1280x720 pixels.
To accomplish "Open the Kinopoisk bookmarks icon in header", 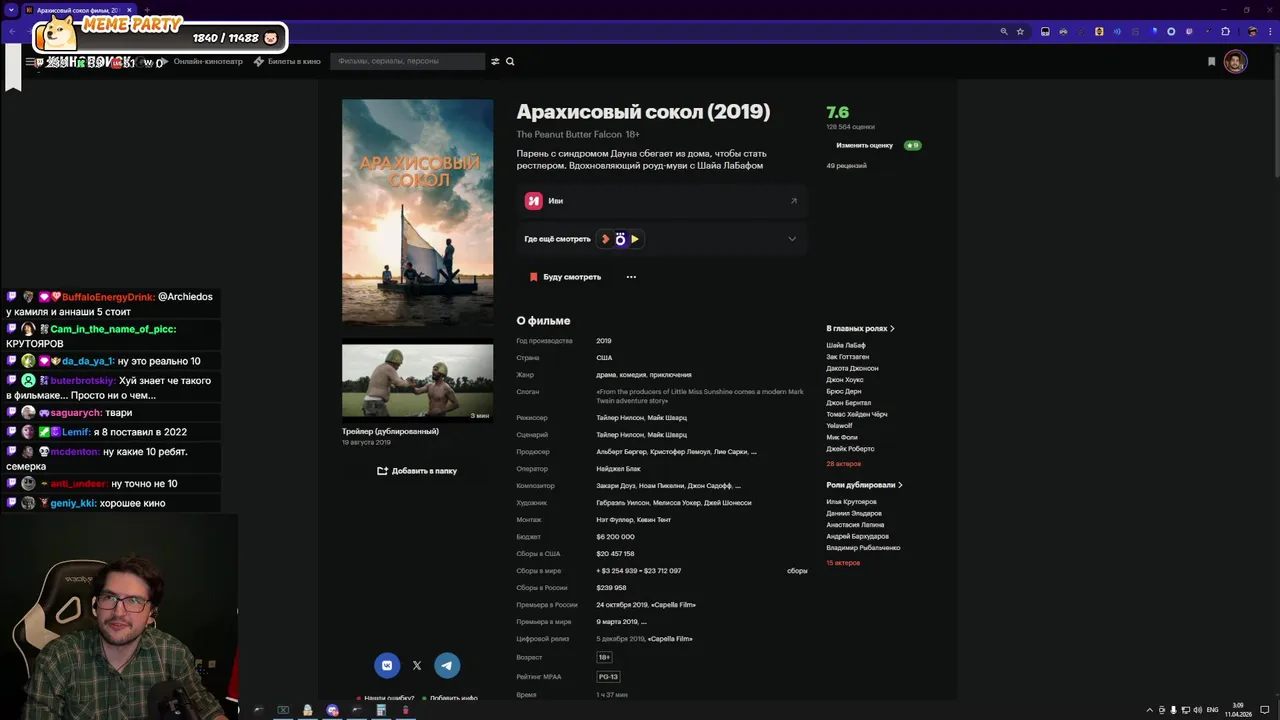I will pyautogui.click(x=1211, y=61).
